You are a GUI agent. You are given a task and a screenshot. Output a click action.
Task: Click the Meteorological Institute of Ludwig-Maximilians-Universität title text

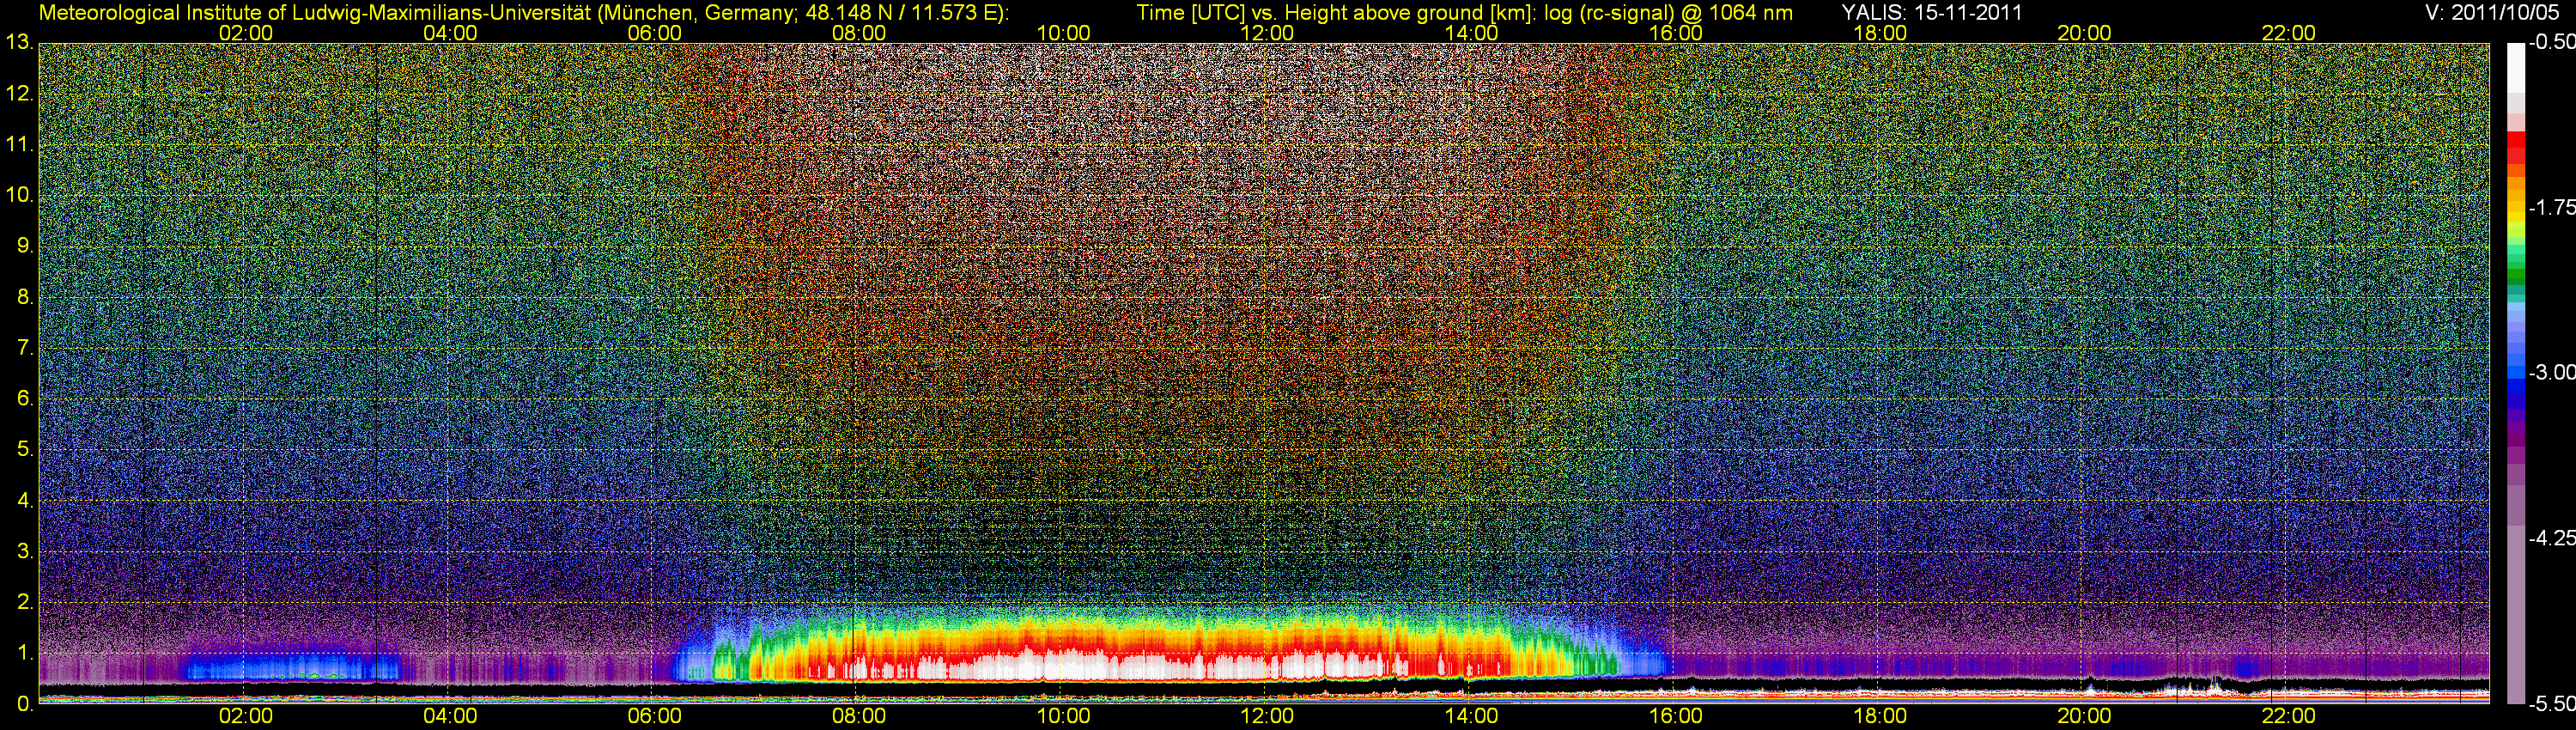[x=522, y=12]
